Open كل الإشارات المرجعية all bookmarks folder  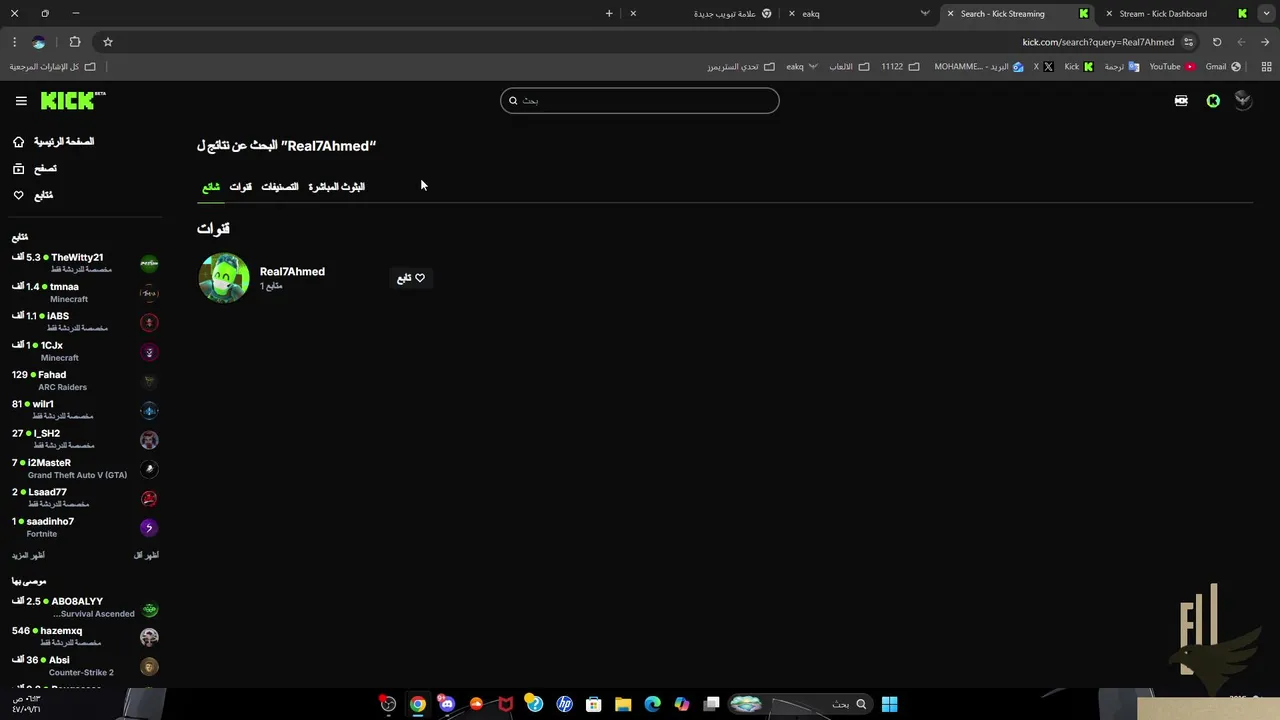[53, 67]
